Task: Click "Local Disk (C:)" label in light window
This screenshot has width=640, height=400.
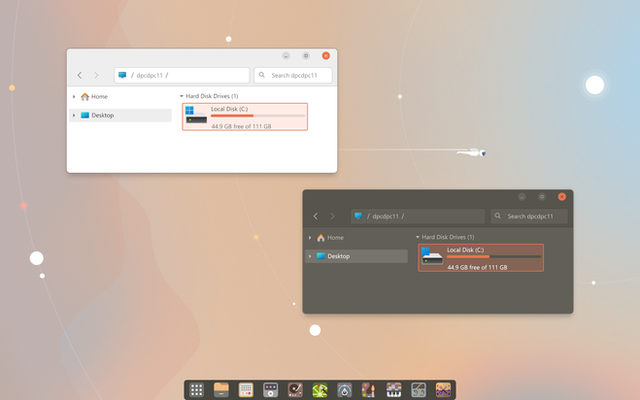Action: coord(229,109)
